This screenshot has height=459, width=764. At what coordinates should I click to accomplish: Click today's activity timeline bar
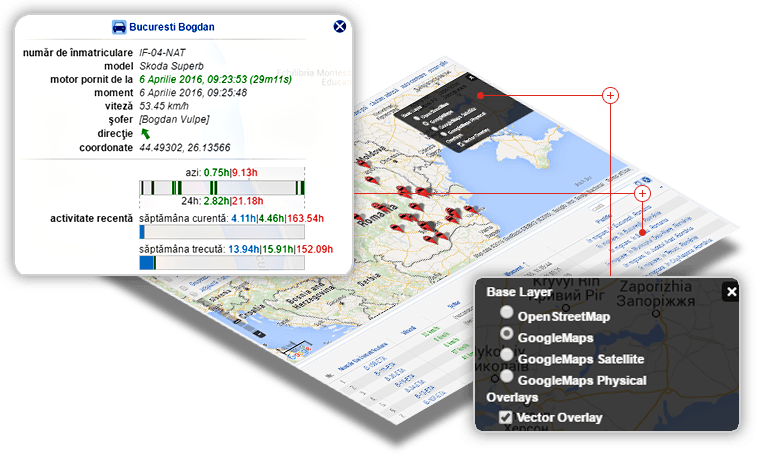222,187
